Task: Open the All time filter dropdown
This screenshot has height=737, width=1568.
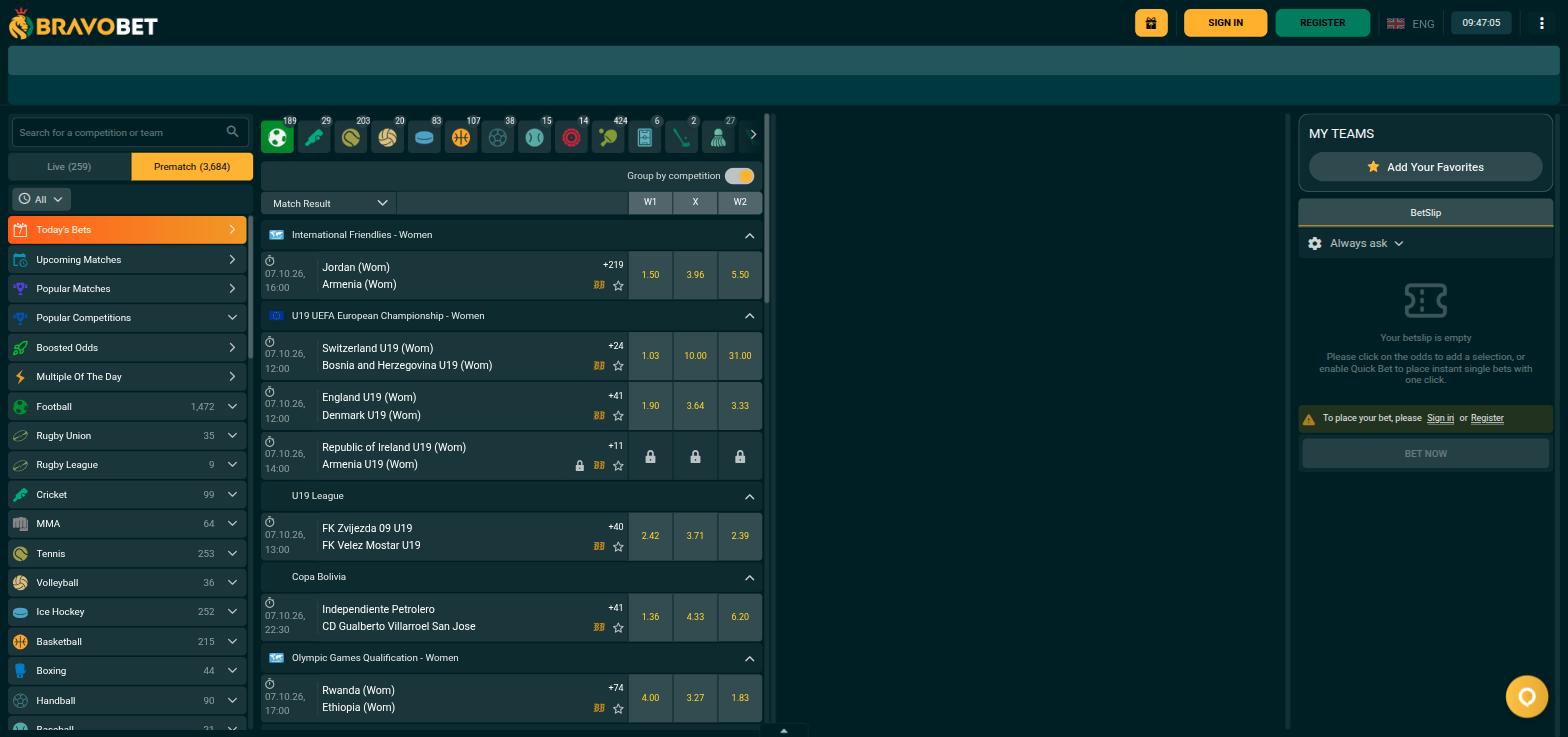Action: coord(41,199)
